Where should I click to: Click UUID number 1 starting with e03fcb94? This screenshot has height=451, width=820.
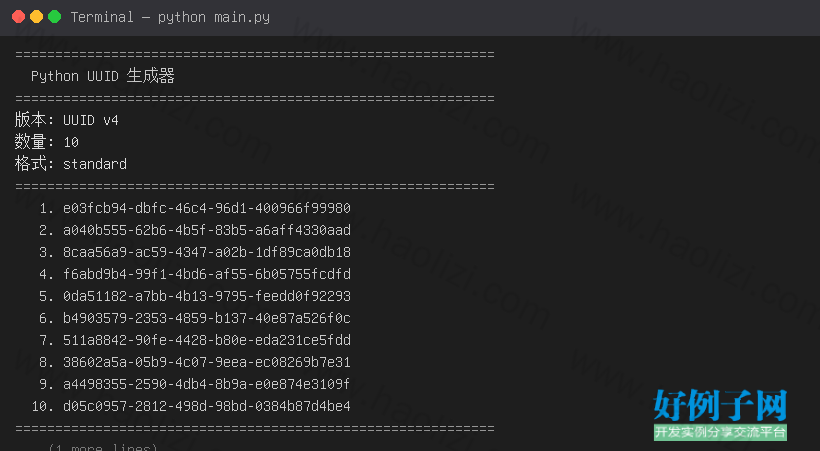coord(207,208)
